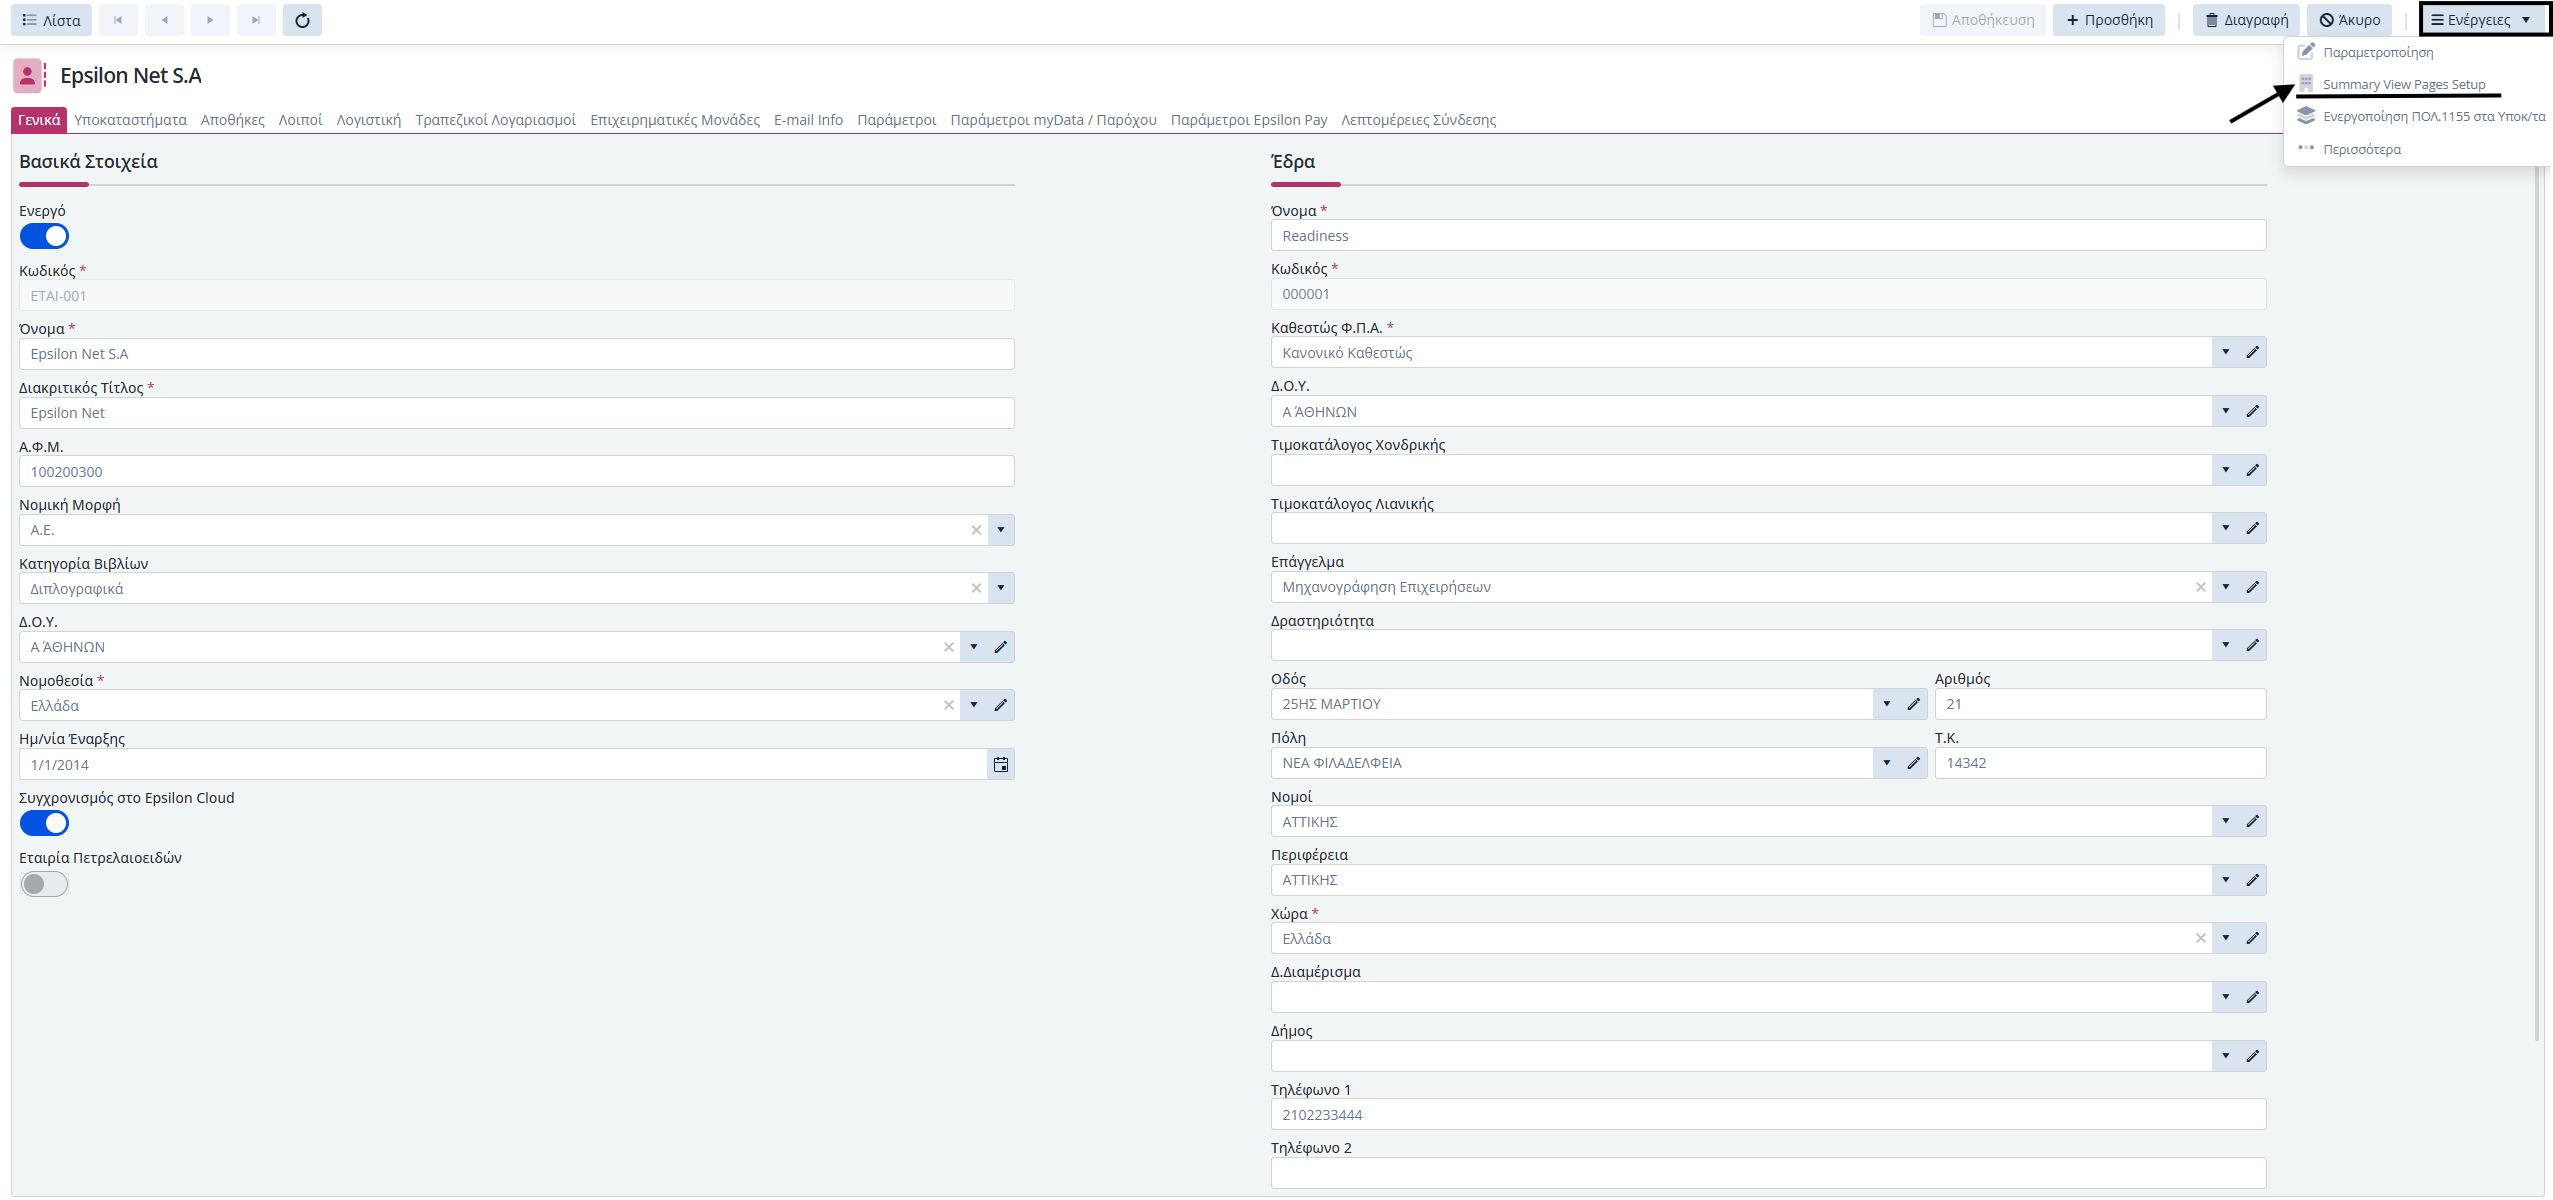2553x1200 pixels.
Task: Click the Αποθήκευση button
Action: pyautogui.click(x=1982, y=20)
